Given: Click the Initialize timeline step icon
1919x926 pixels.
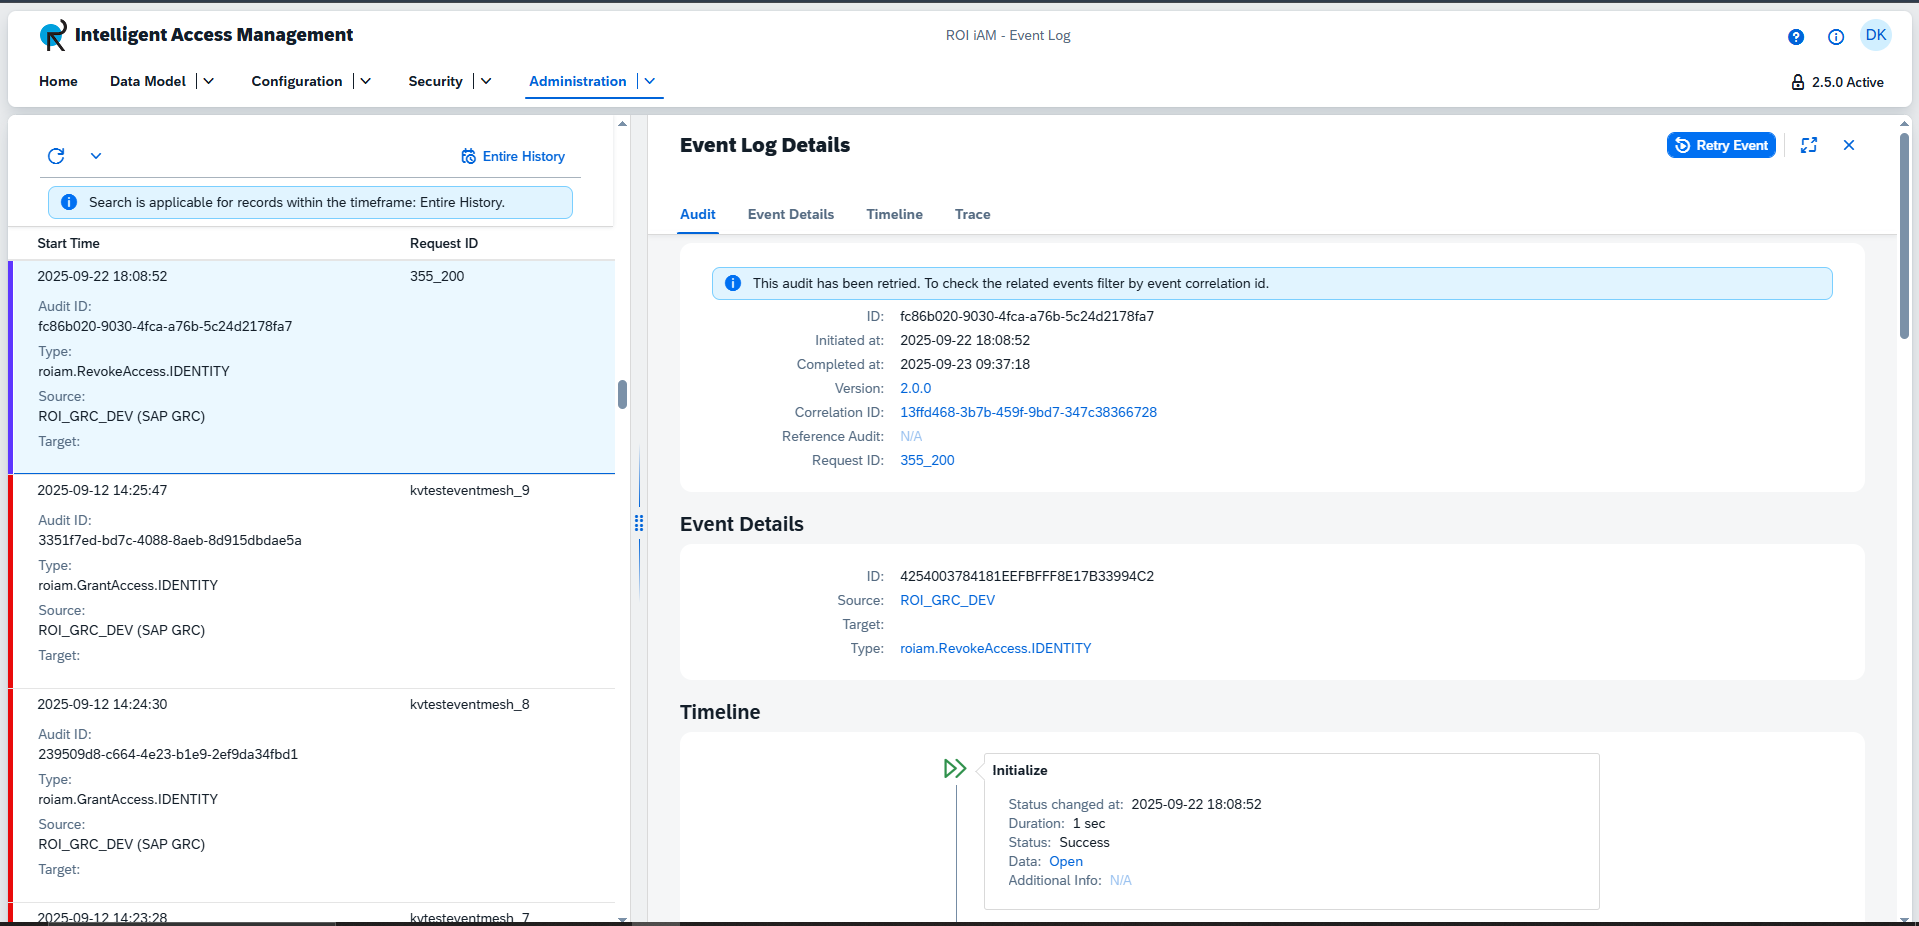Looking at the screenshot, I should [955, 768].
